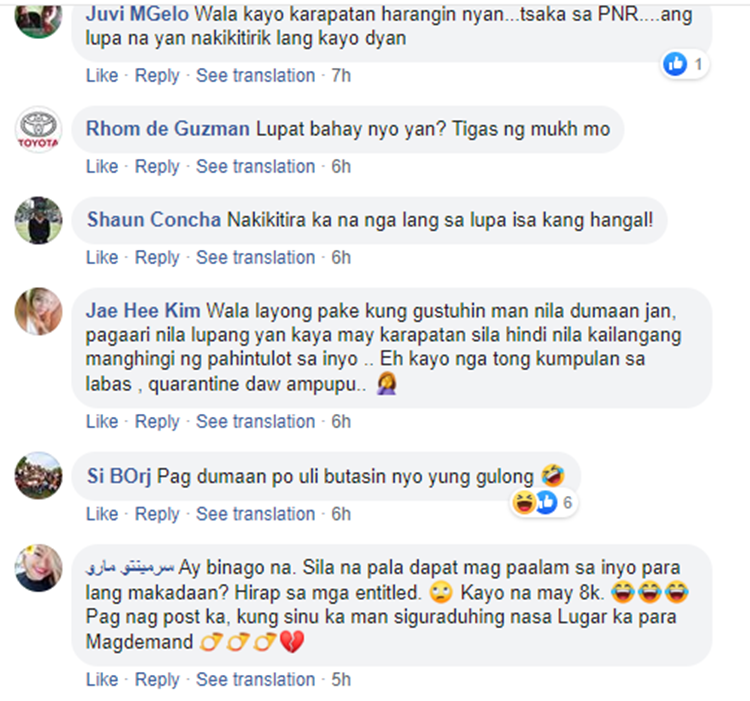Open Si BOrj's profile avatar
750x701 pixels.
[x=38, y=476]
